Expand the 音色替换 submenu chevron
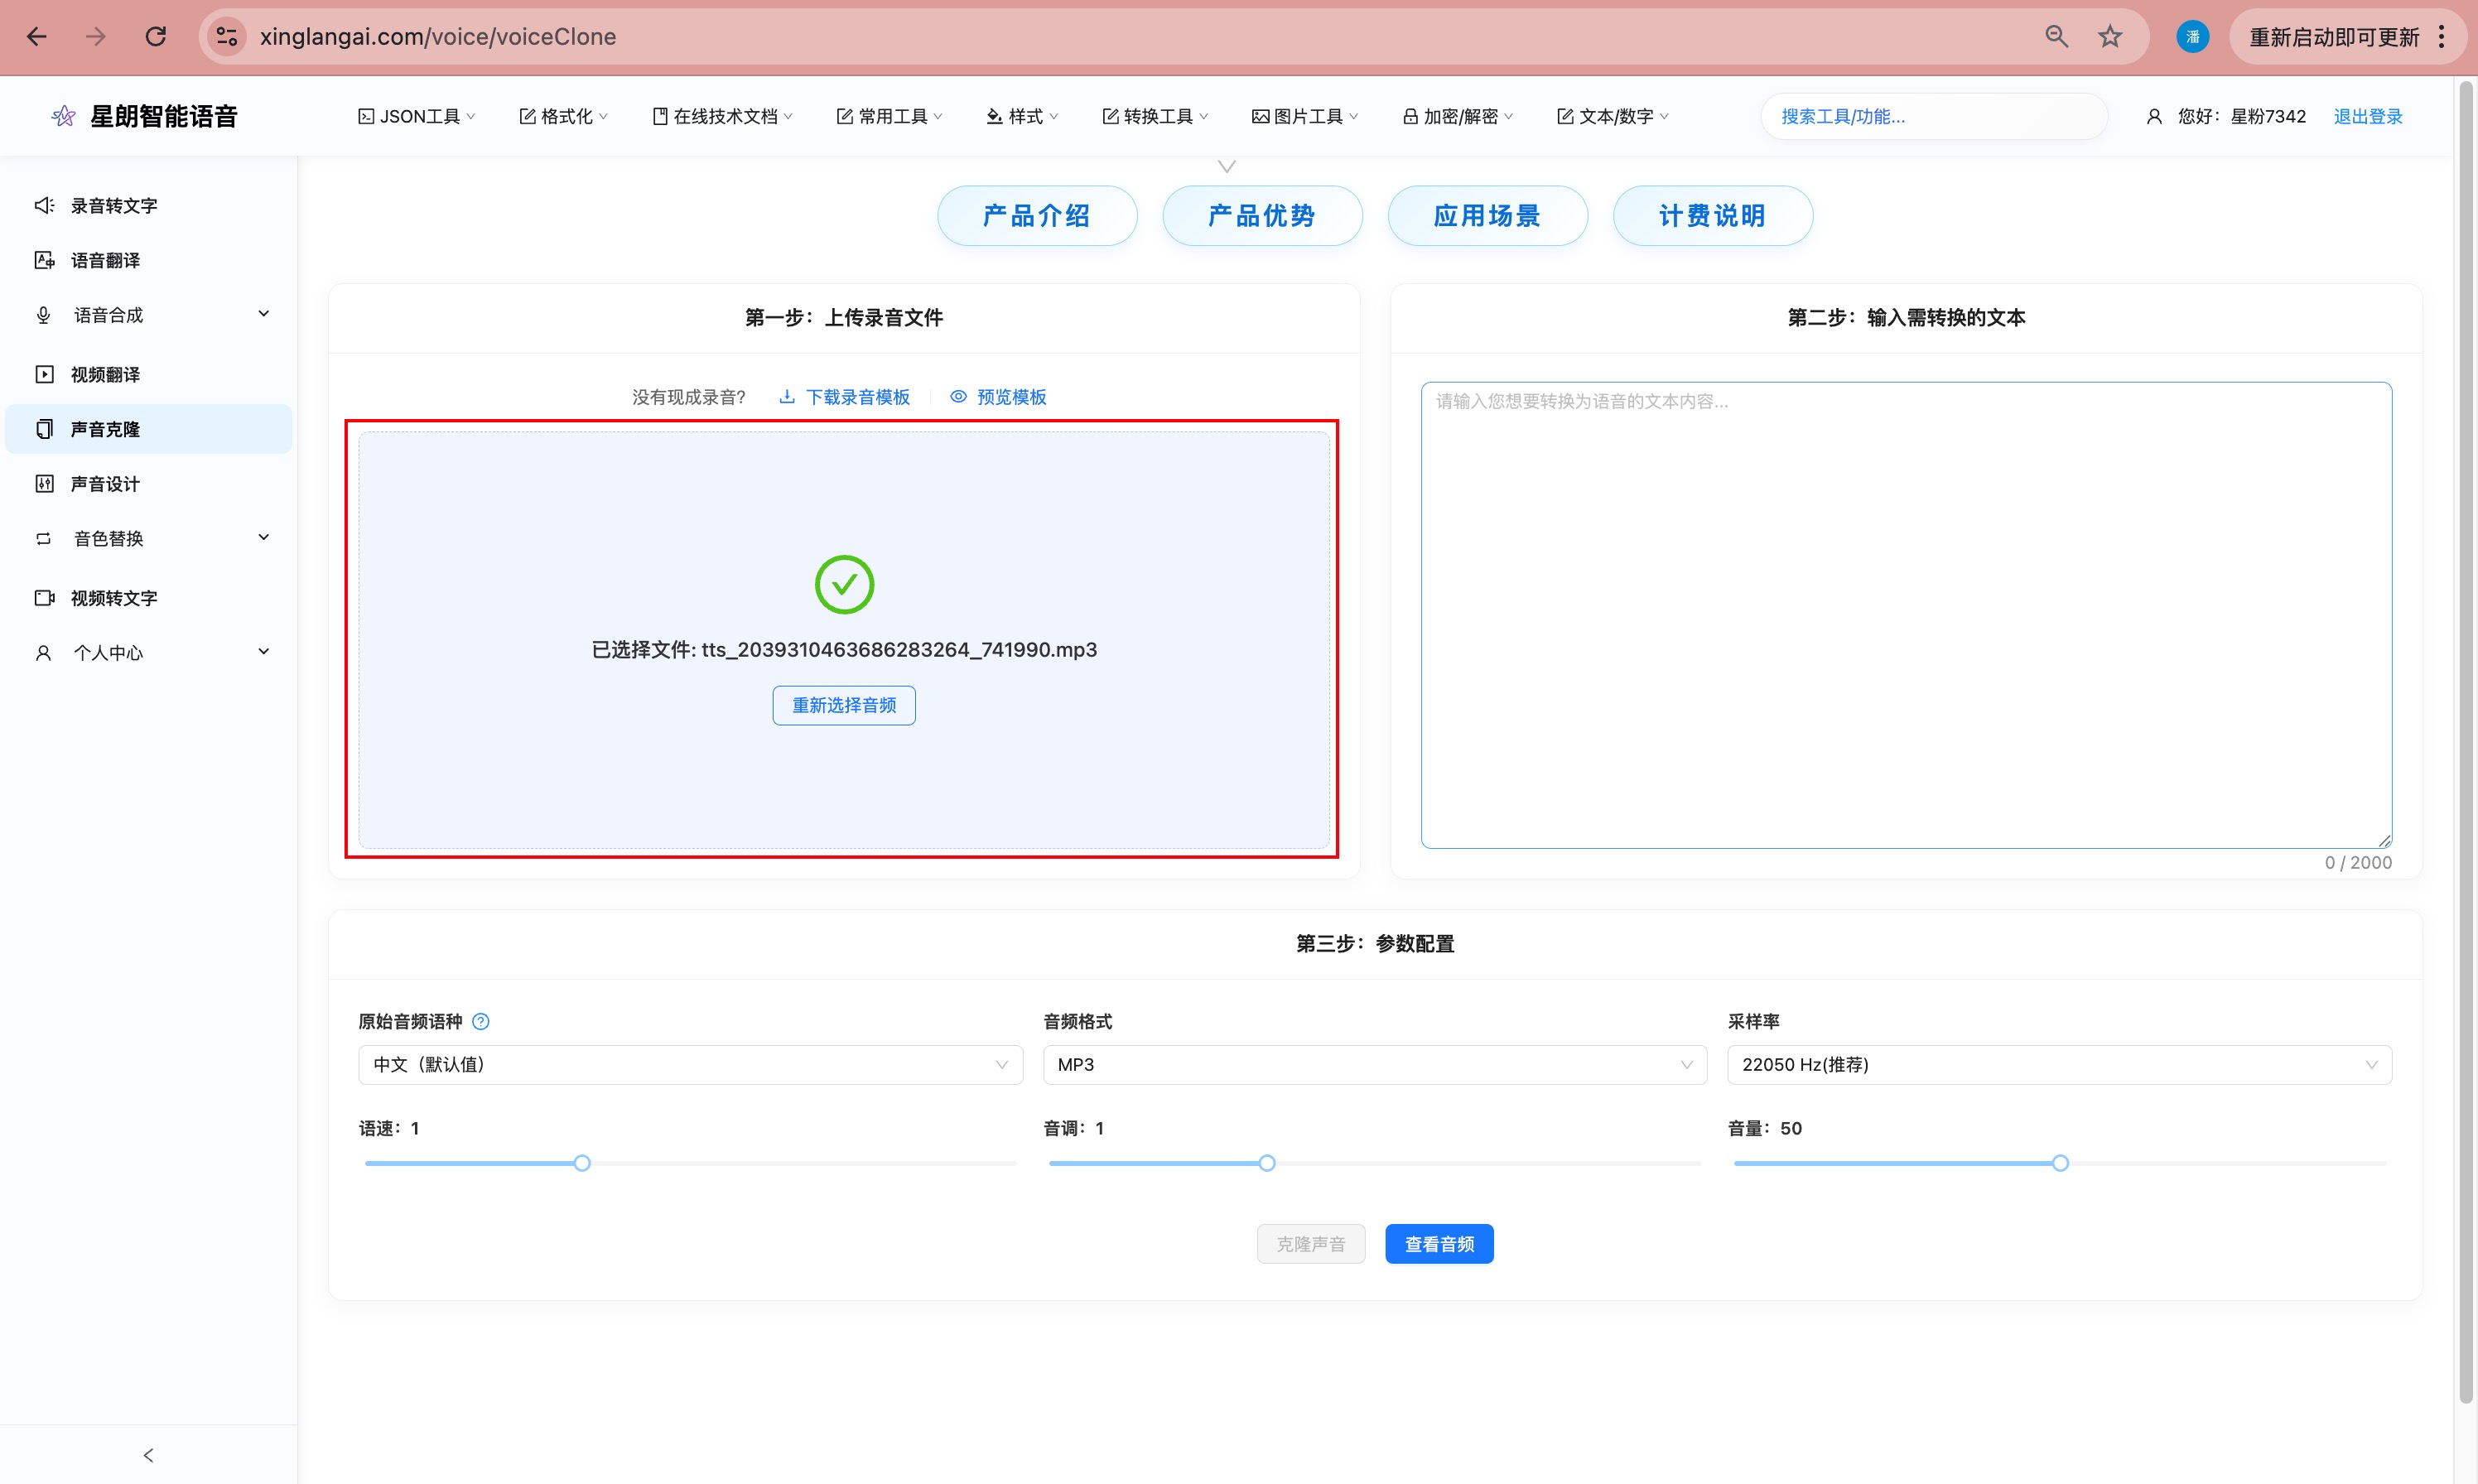Viewport: 2478px width, 1484px height. (x=264, y=538)
